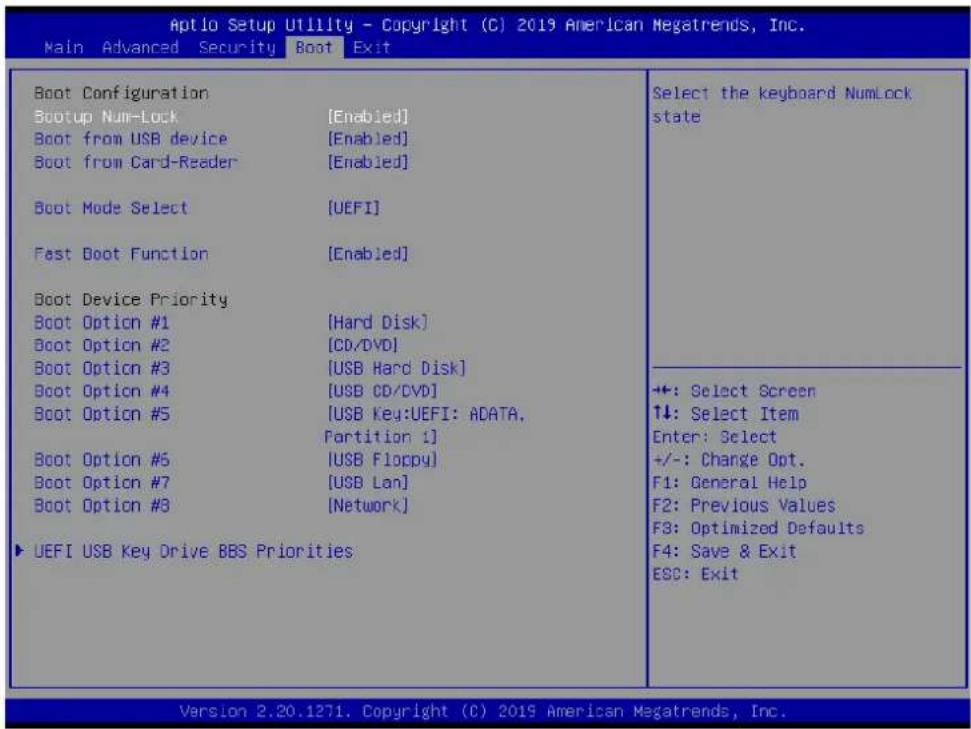Click the F3: Optimized Defaults hint
Screen dimensions: 971x729
coord(758,528)
